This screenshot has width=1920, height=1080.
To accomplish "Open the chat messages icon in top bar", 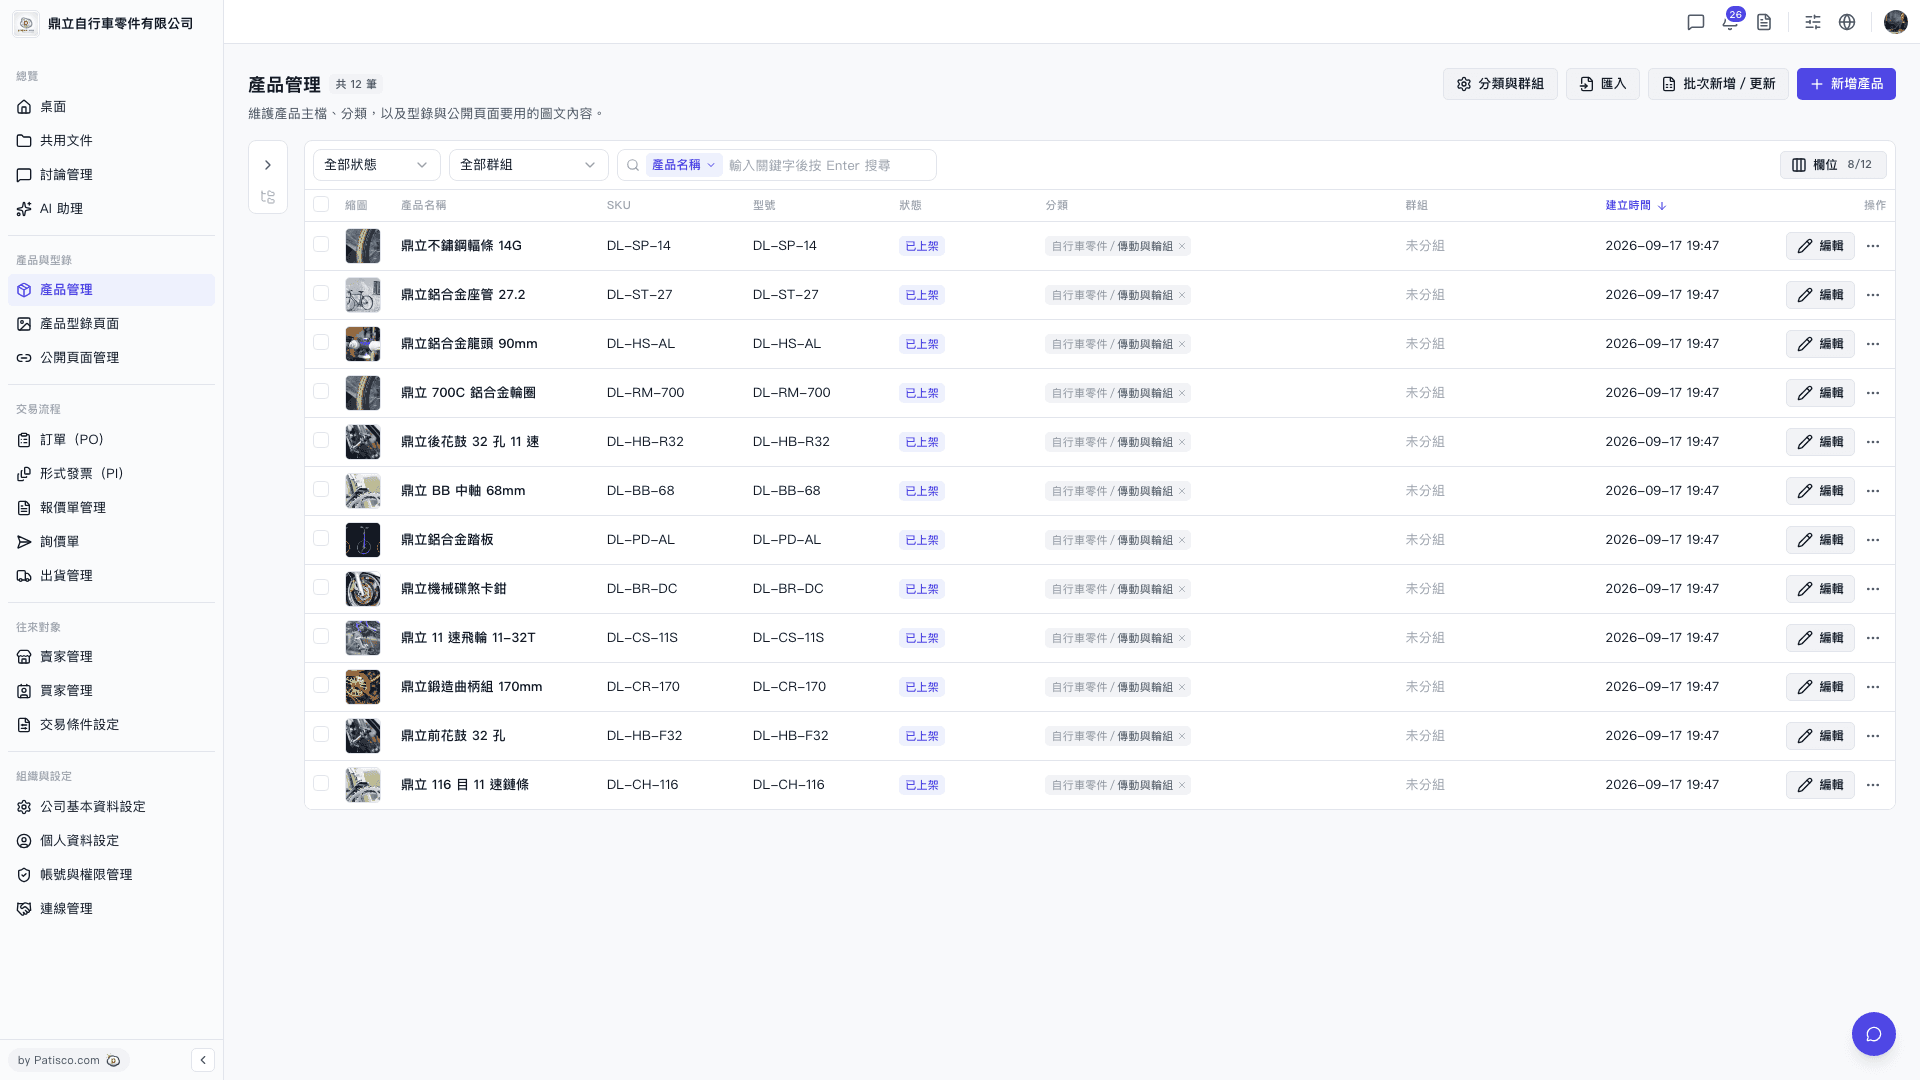I will tap(1695, 22).
